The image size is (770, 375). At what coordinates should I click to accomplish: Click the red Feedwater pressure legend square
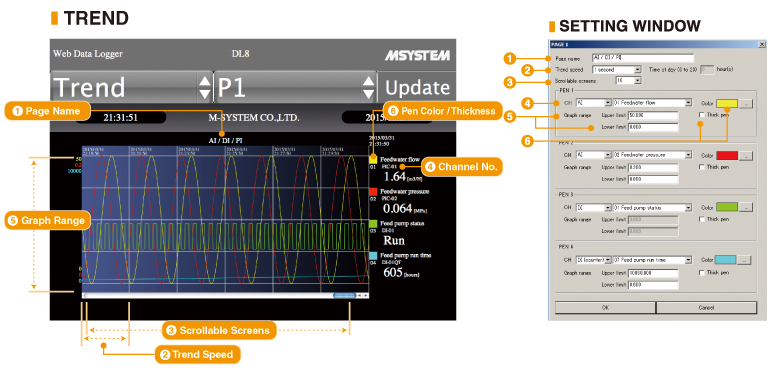(373, 191)
